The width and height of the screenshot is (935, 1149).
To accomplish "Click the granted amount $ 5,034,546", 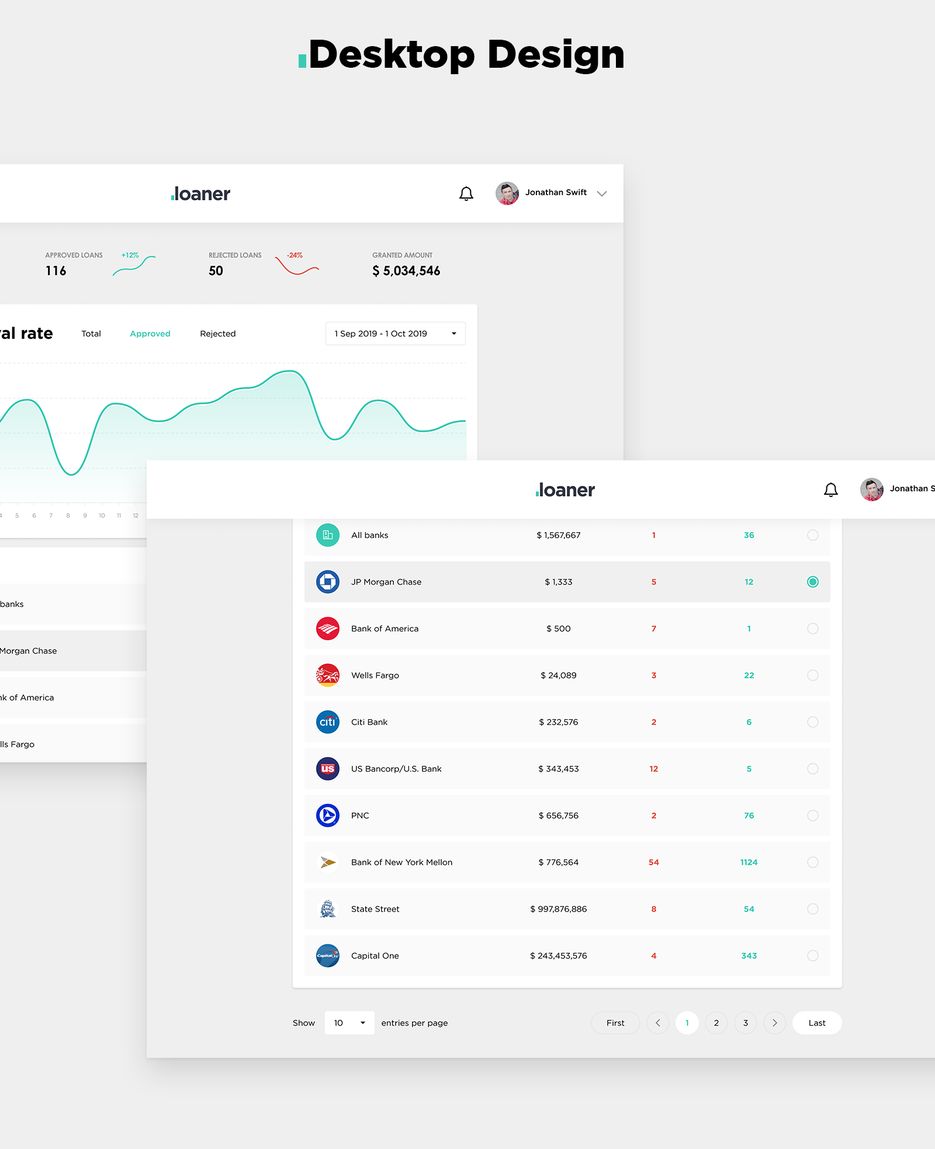I will pos(406,271).
